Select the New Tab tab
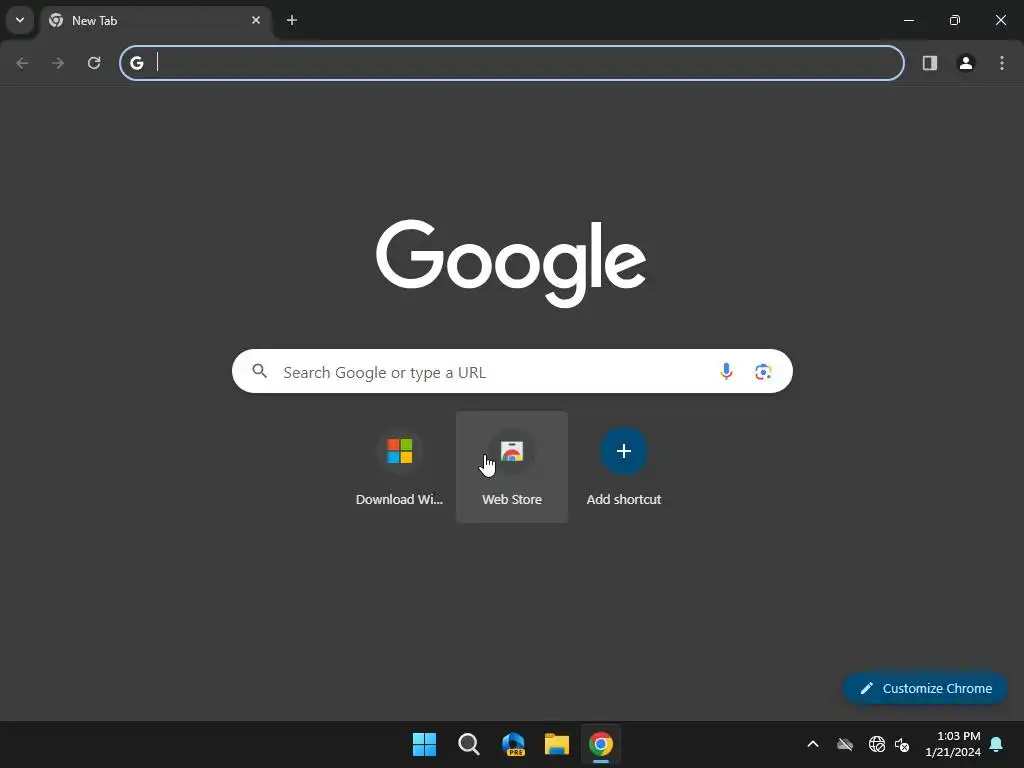Screen dimensions: 1024x768 (156, 21)
